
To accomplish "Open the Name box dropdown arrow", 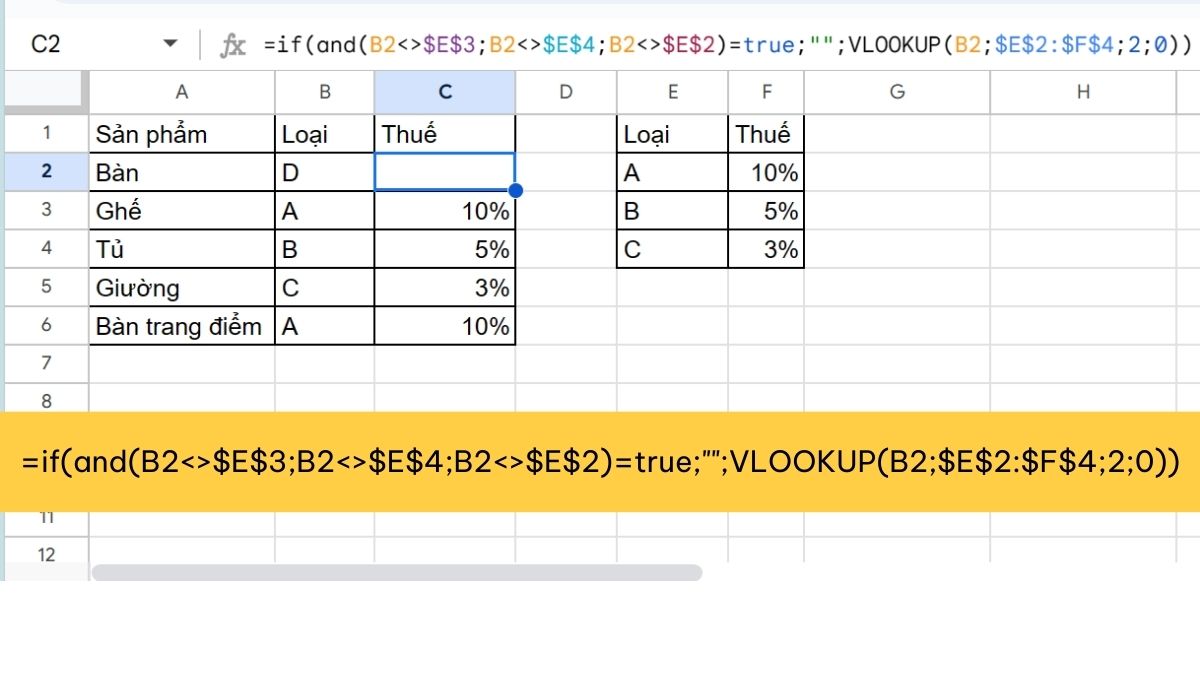I will 170,44.
